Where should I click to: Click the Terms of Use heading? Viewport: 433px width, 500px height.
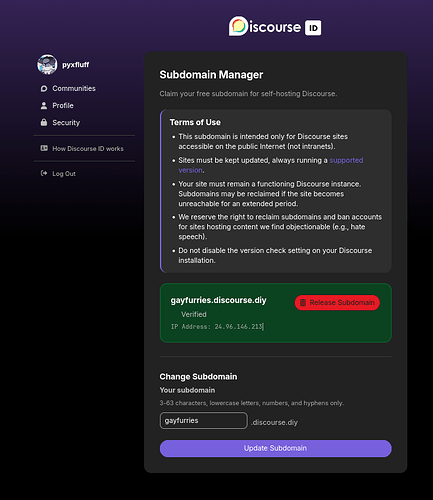(x=195, y=122)
